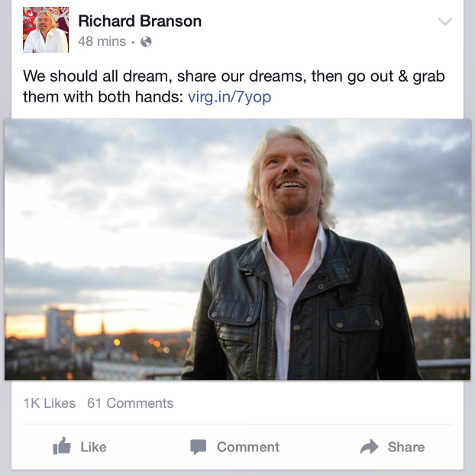475x475 pixels.
Task: Click the post caption text
Action: click(234, 87)
